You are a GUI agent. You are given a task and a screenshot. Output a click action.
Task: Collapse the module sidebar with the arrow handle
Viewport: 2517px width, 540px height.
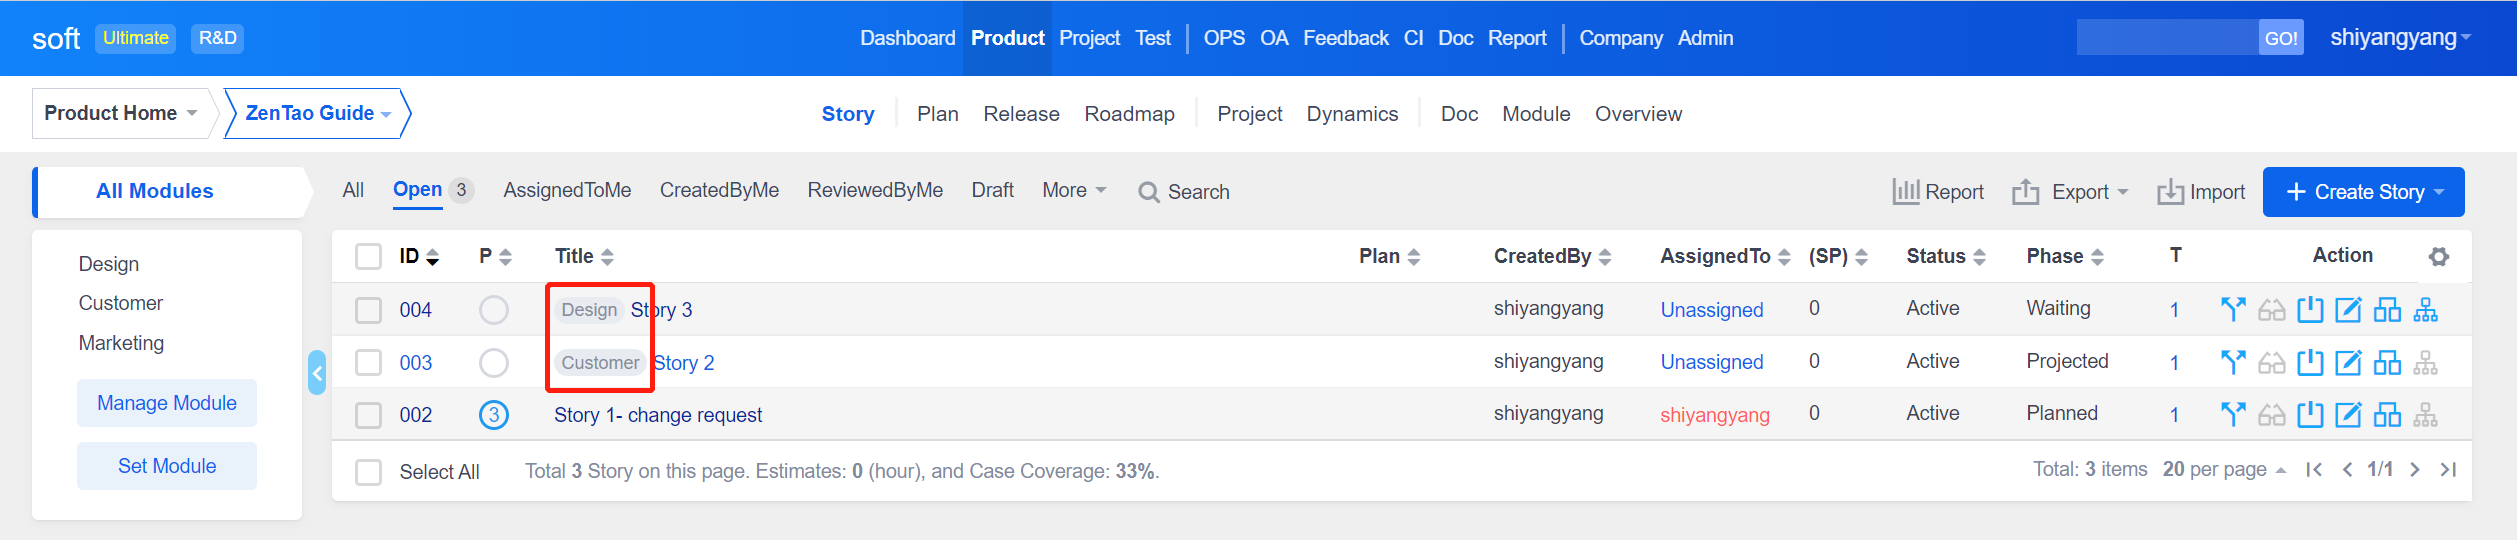(x=317, y=373)
